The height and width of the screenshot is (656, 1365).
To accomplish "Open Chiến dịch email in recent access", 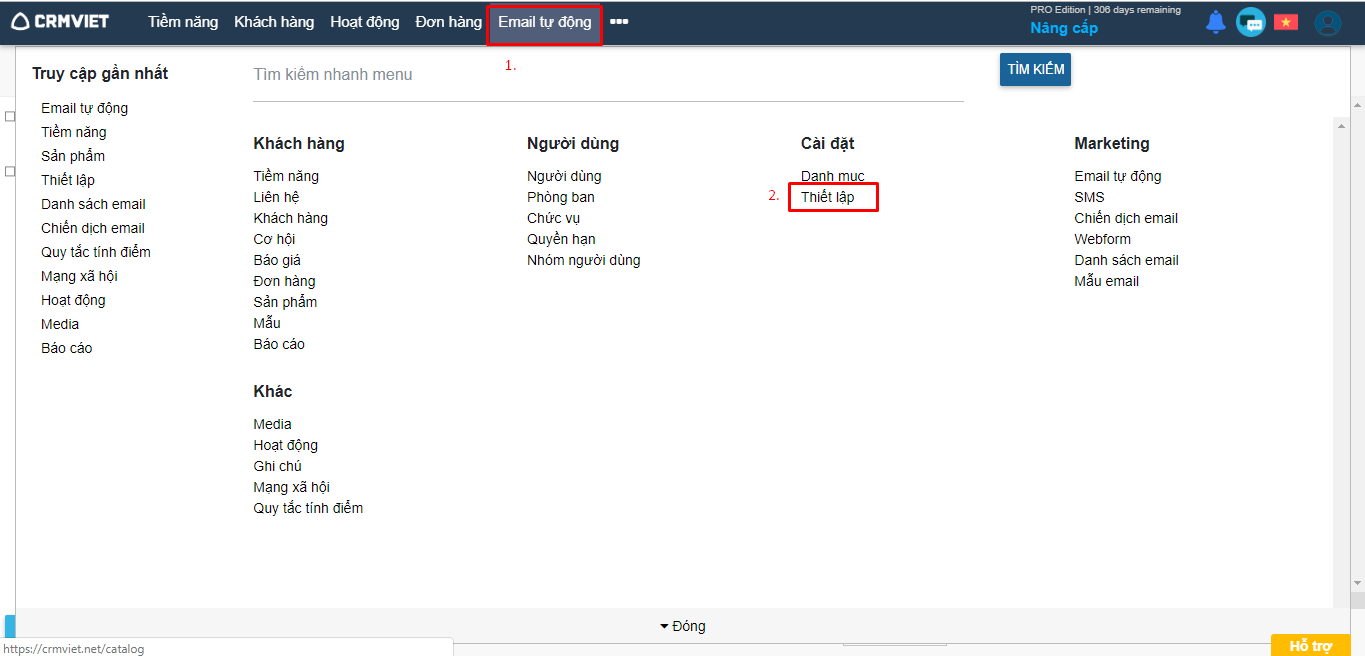I will pos(93,228).
